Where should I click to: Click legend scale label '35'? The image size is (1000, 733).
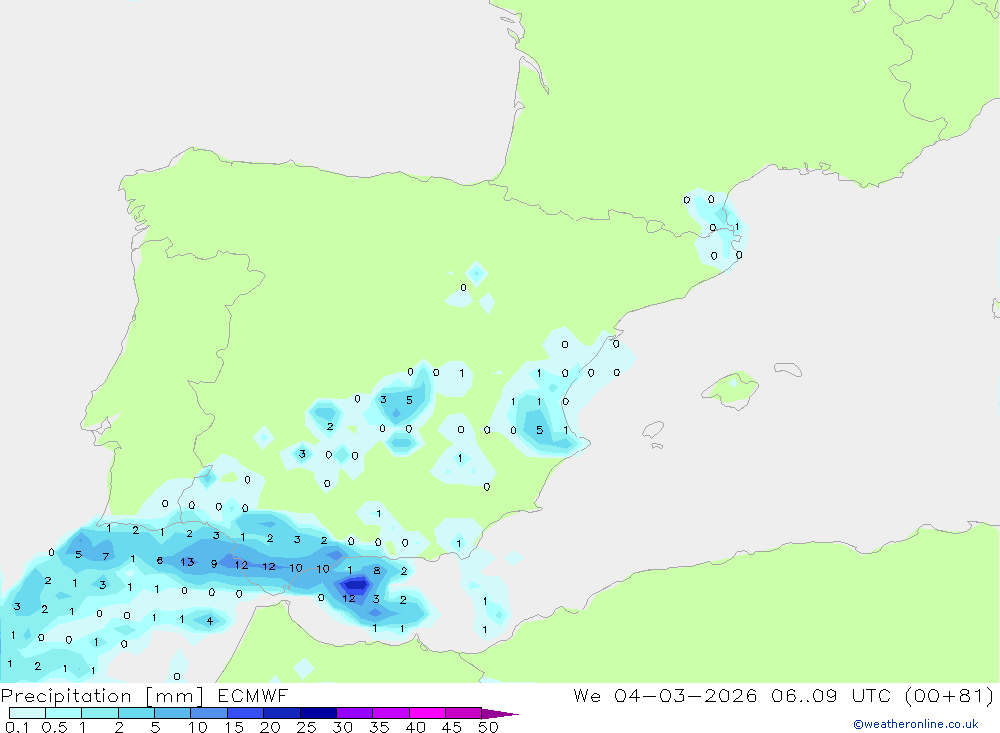tap(379, 727)
